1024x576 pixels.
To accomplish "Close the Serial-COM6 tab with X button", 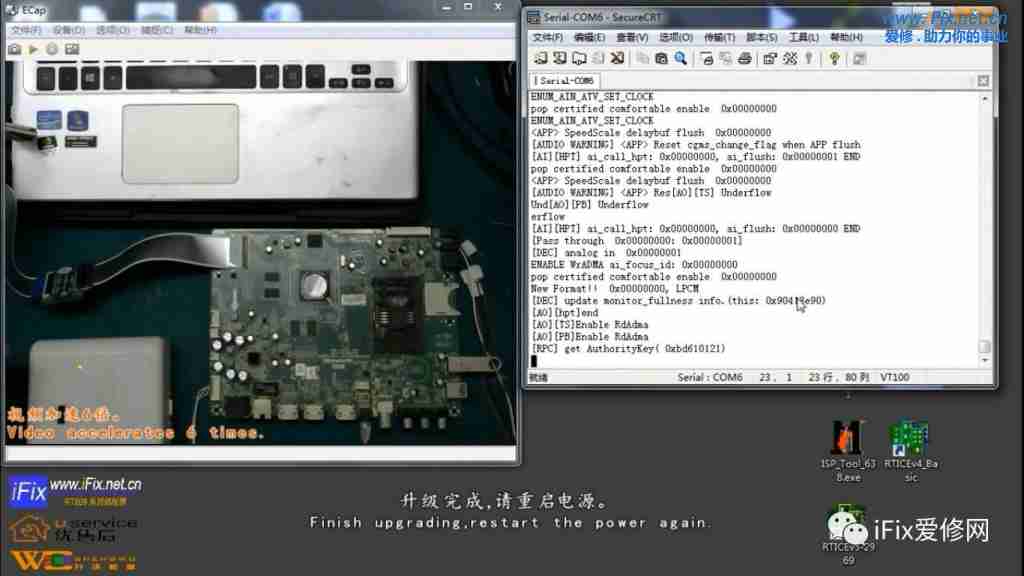I will pos(984,80).
